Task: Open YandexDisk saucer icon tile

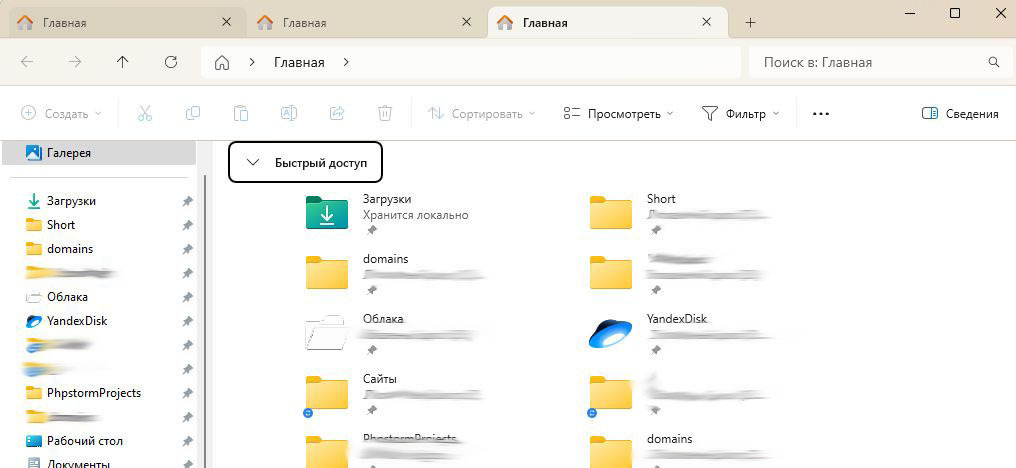Action: [610, 333]
